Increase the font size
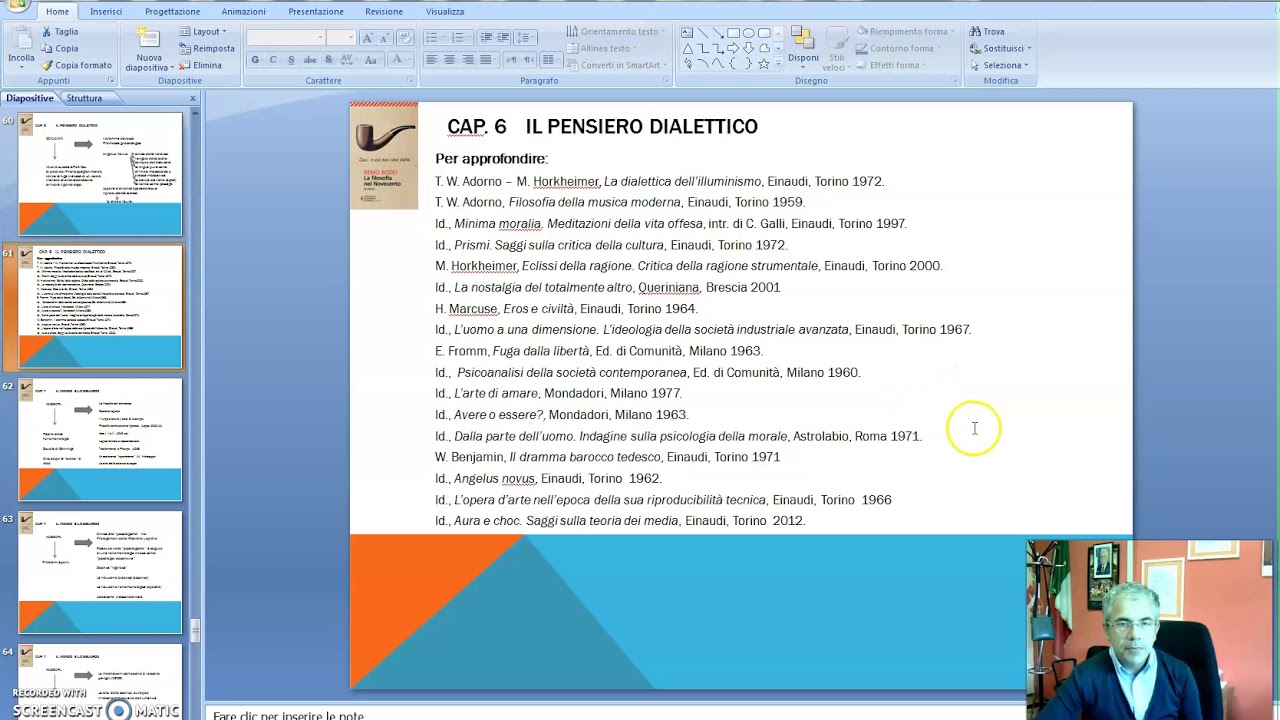The width and height of the screenshot is (1280, 720). point(367,38)
